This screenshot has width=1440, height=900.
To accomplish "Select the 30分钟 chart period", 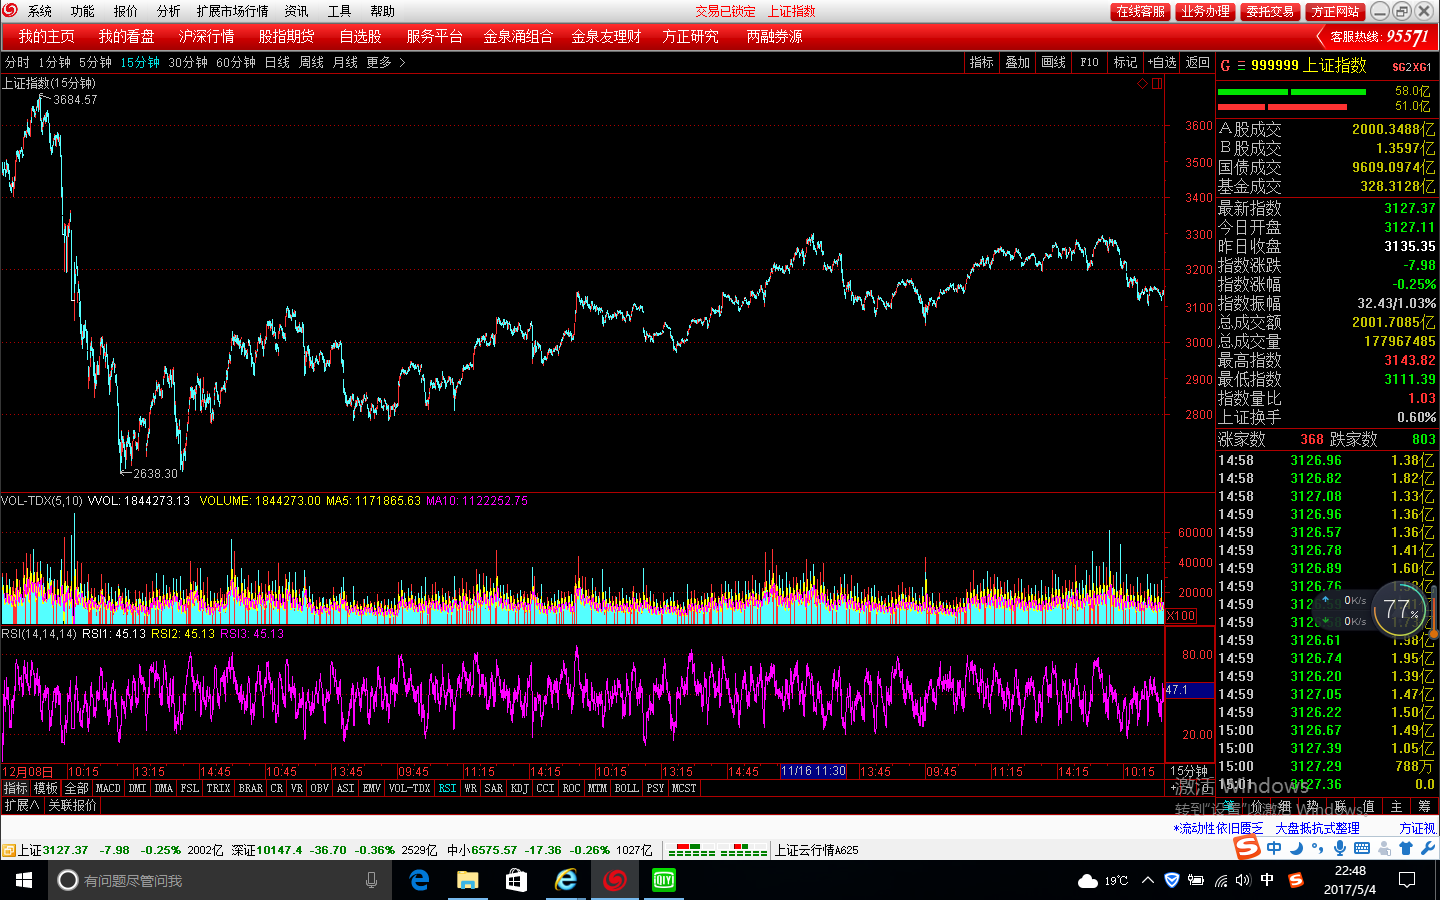I will tap(188, 62).
